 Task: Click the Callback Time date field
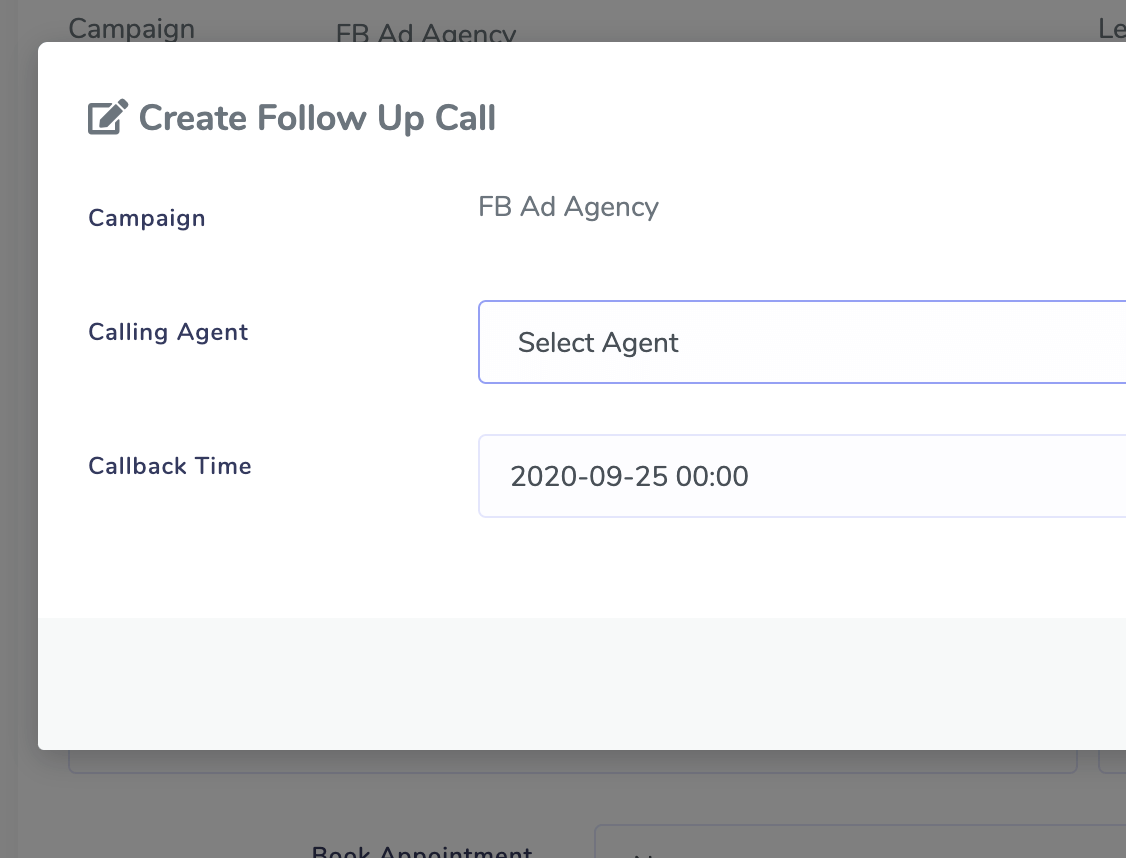coord(802,476)
